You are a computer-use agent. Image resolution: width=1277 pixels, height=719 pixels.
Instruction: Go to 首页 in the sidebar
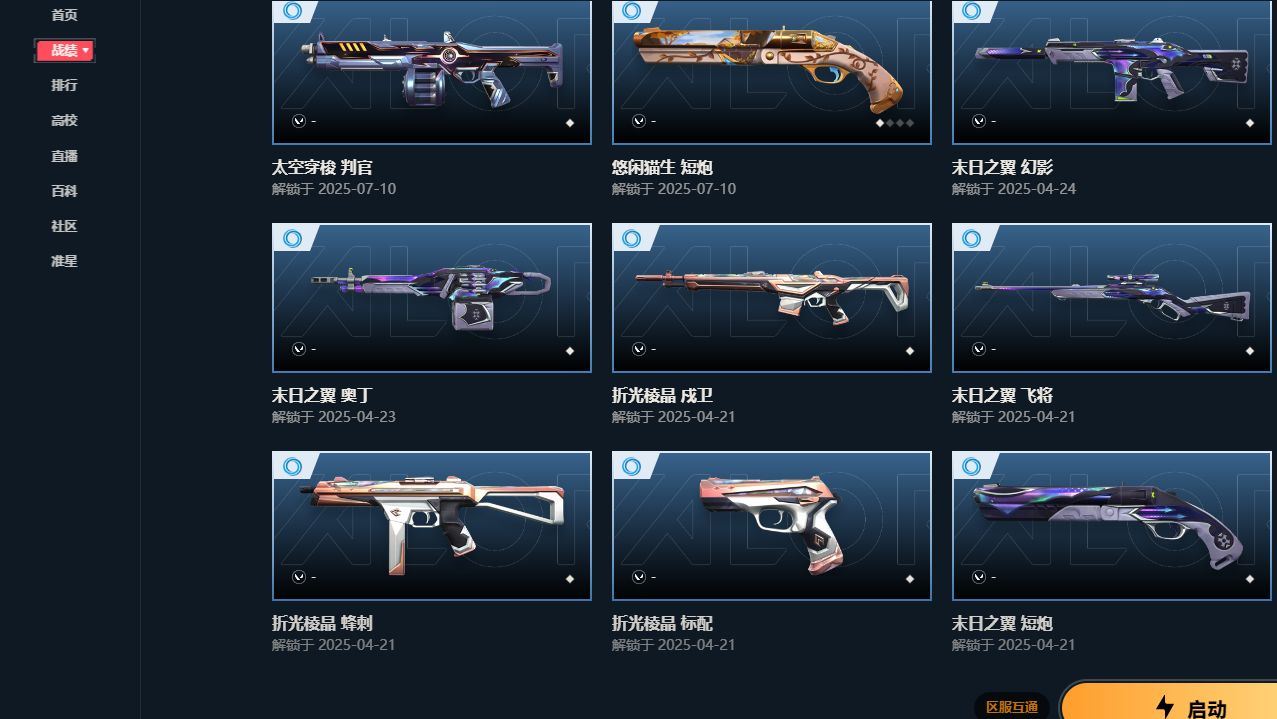point(64,15)
